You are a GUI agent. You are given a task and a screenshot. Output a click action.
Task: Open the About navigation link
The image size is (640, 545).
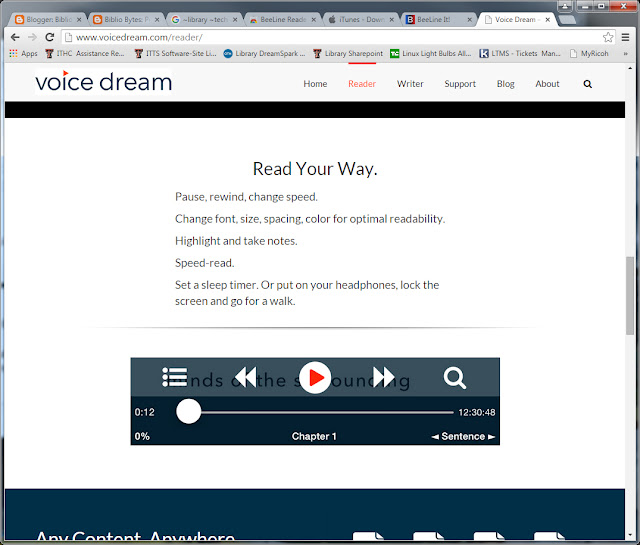pos(547,84)
